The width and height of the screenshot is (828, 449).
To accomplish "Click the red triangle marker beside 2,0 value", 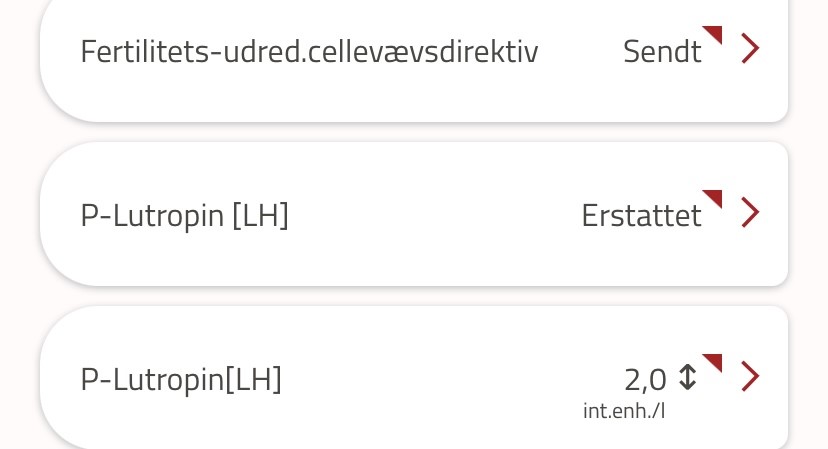I will pos(714,361).
